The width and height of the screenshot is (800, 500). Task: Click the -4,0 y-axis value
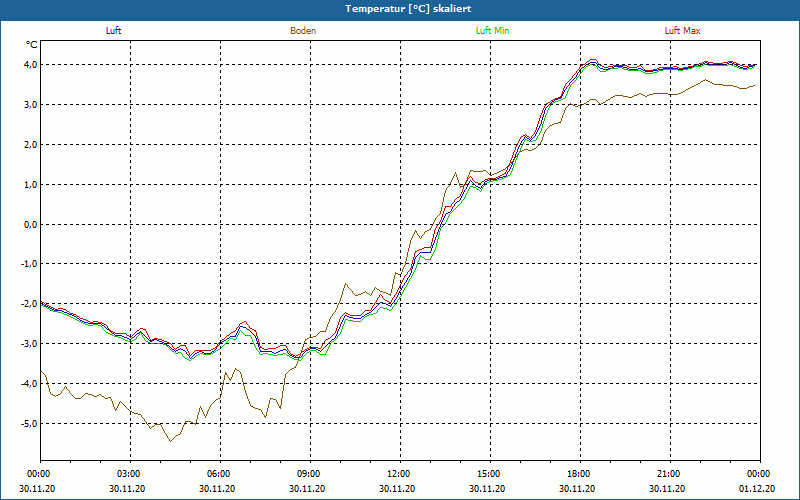click(x=29, y=383)
